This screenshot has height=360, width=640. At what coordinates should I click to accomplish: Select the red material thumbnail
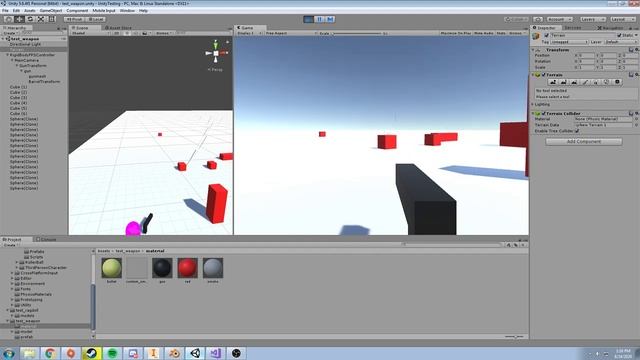tap(187, 269)
